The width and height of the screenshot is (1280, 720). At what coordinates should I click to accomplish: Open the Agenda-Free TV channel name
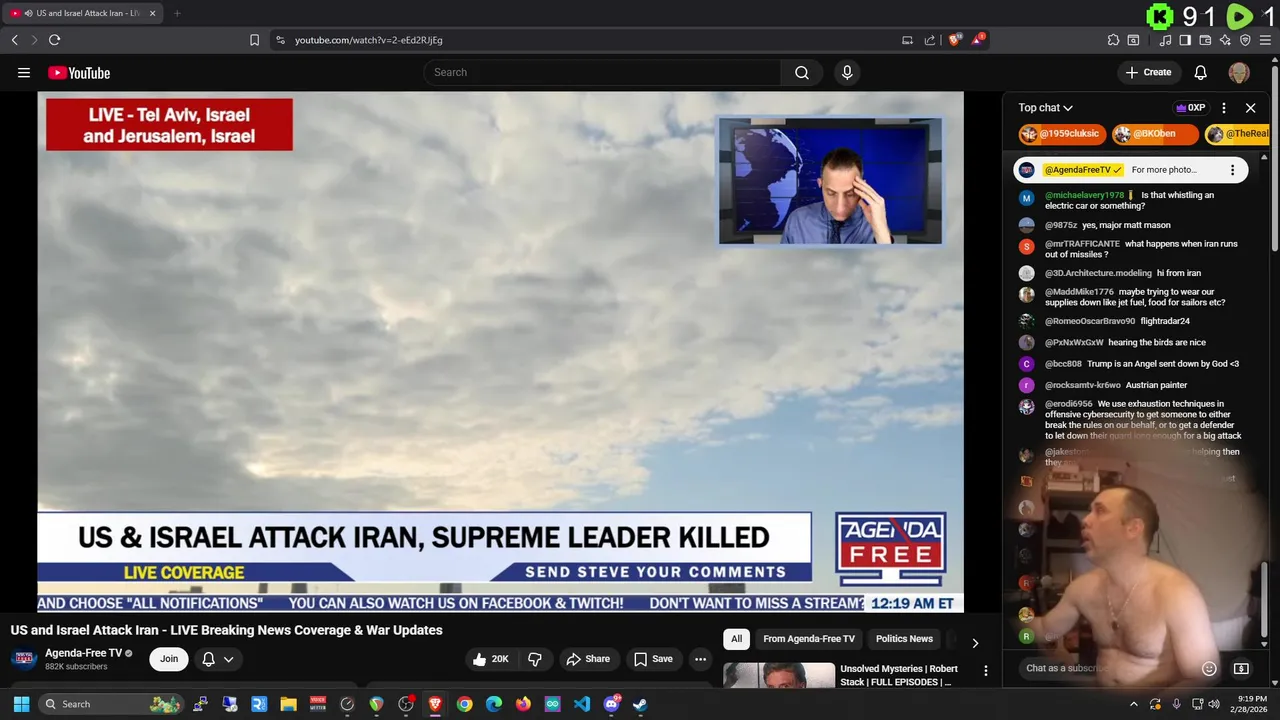point(83,653)
